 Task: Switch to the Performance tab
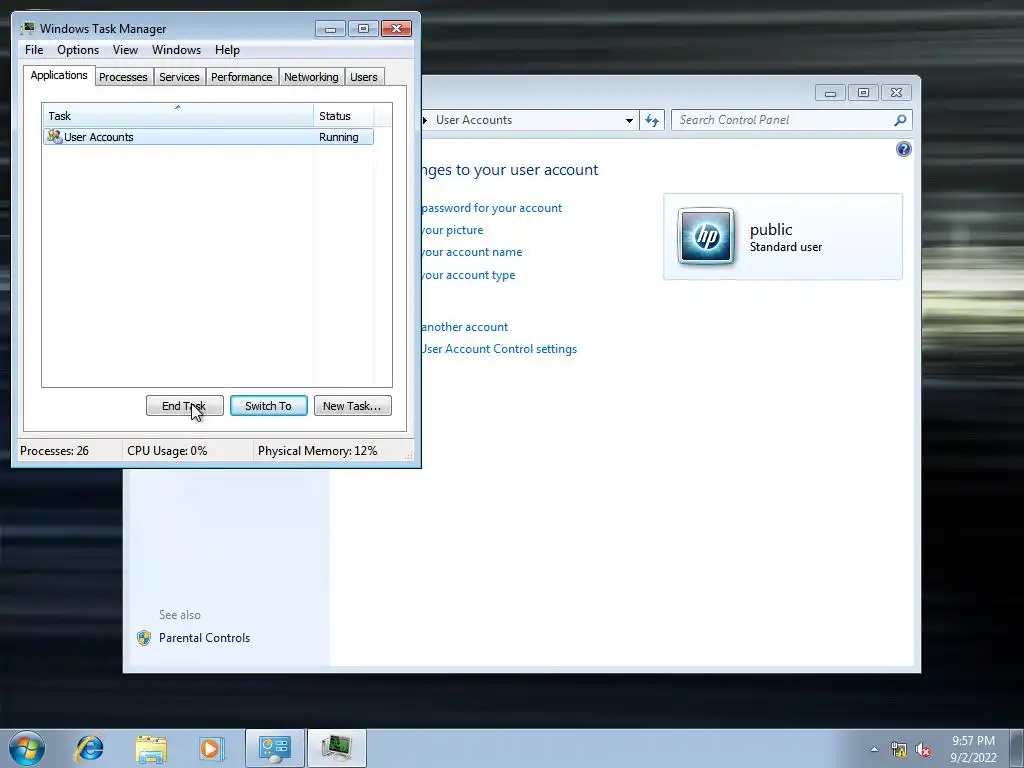[x=242, y=77]
